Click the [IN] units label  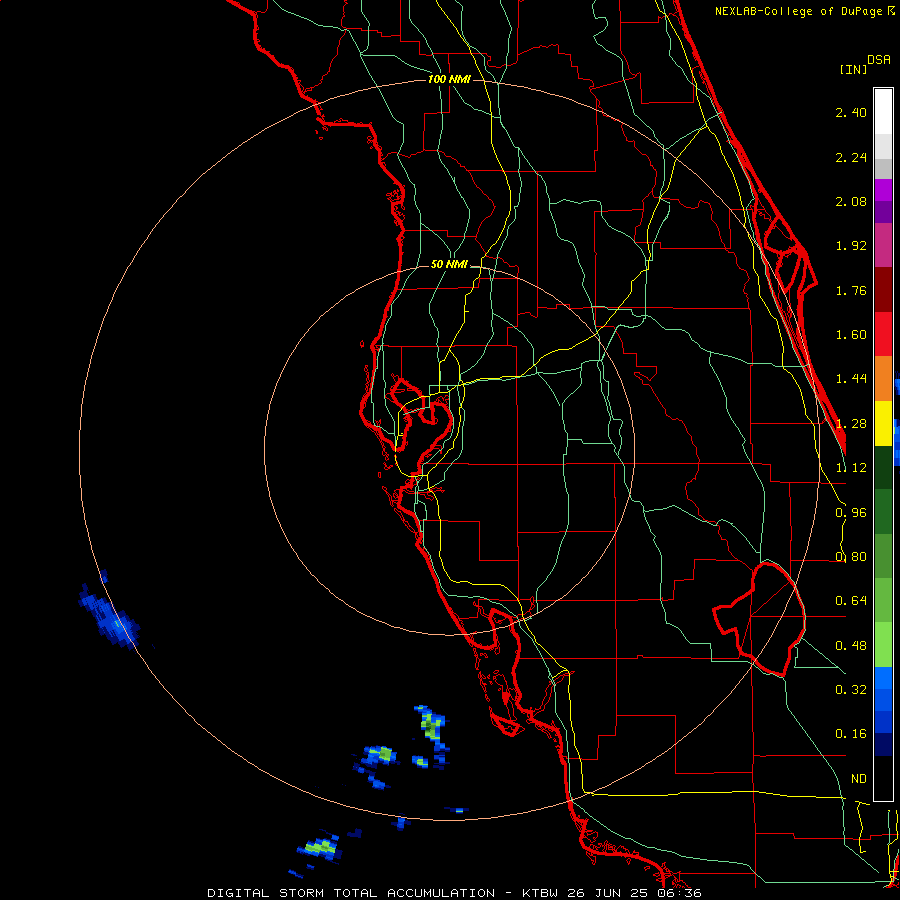[x=853, y=69]
